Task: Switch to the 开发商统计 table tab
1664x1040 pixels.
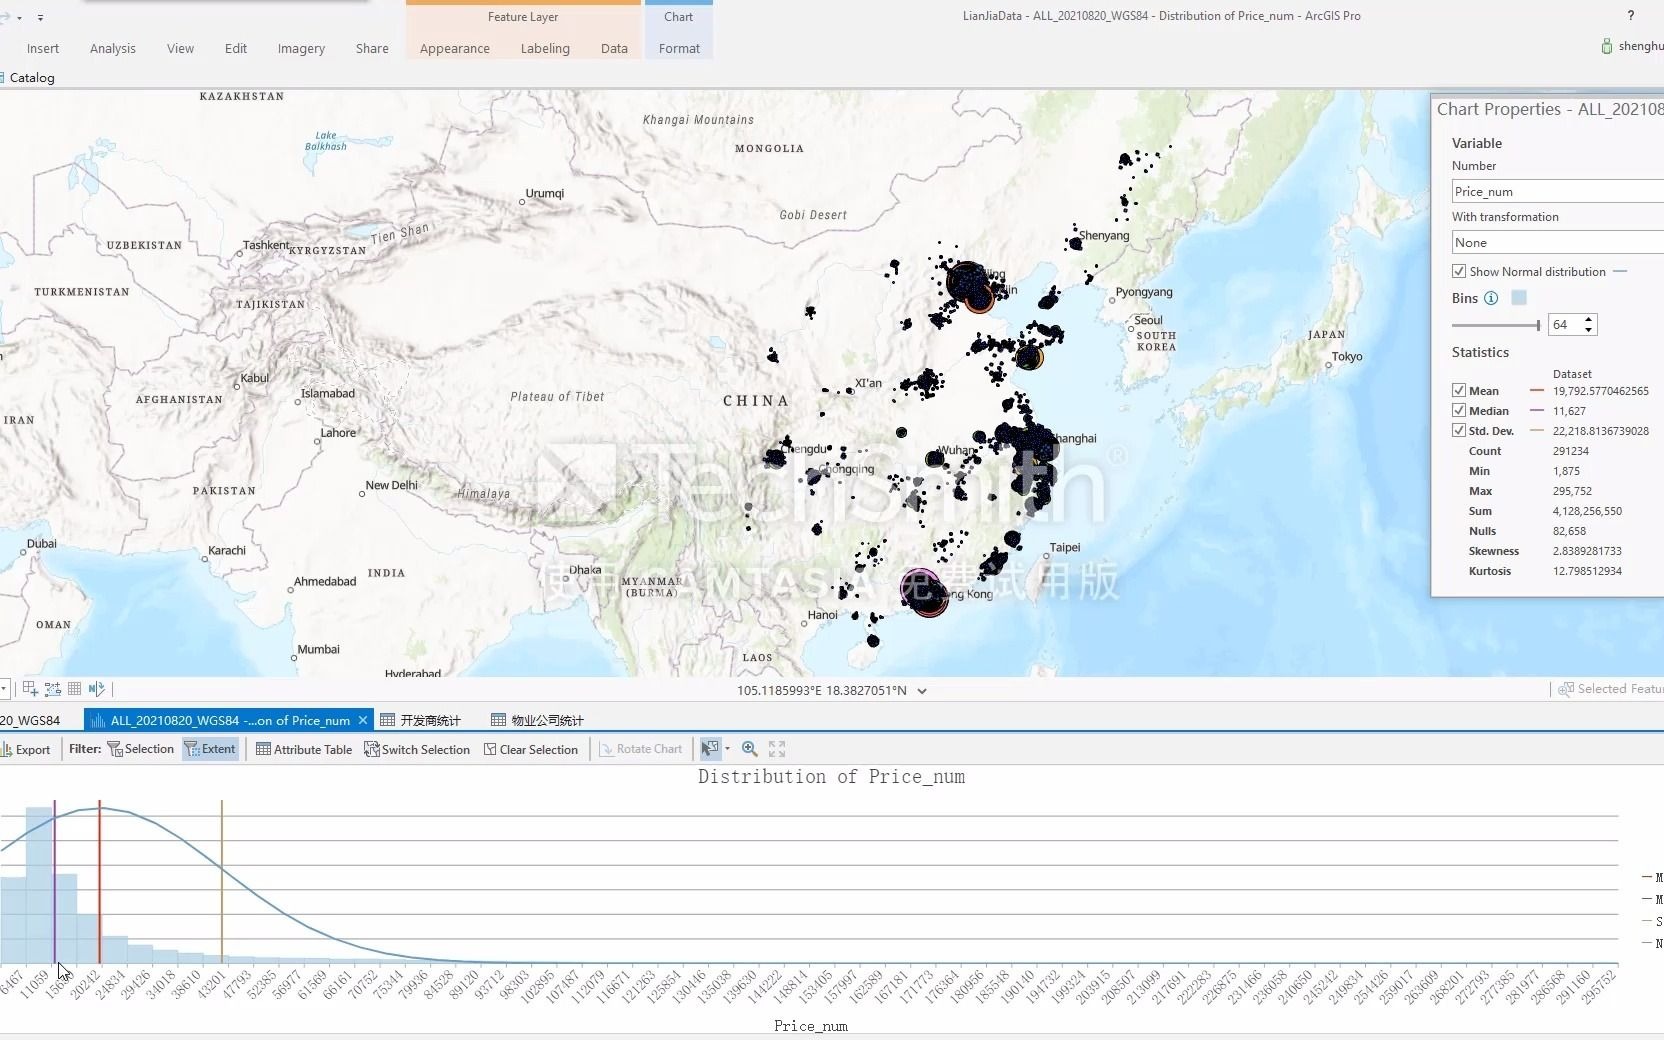Action: coord(420,720)
